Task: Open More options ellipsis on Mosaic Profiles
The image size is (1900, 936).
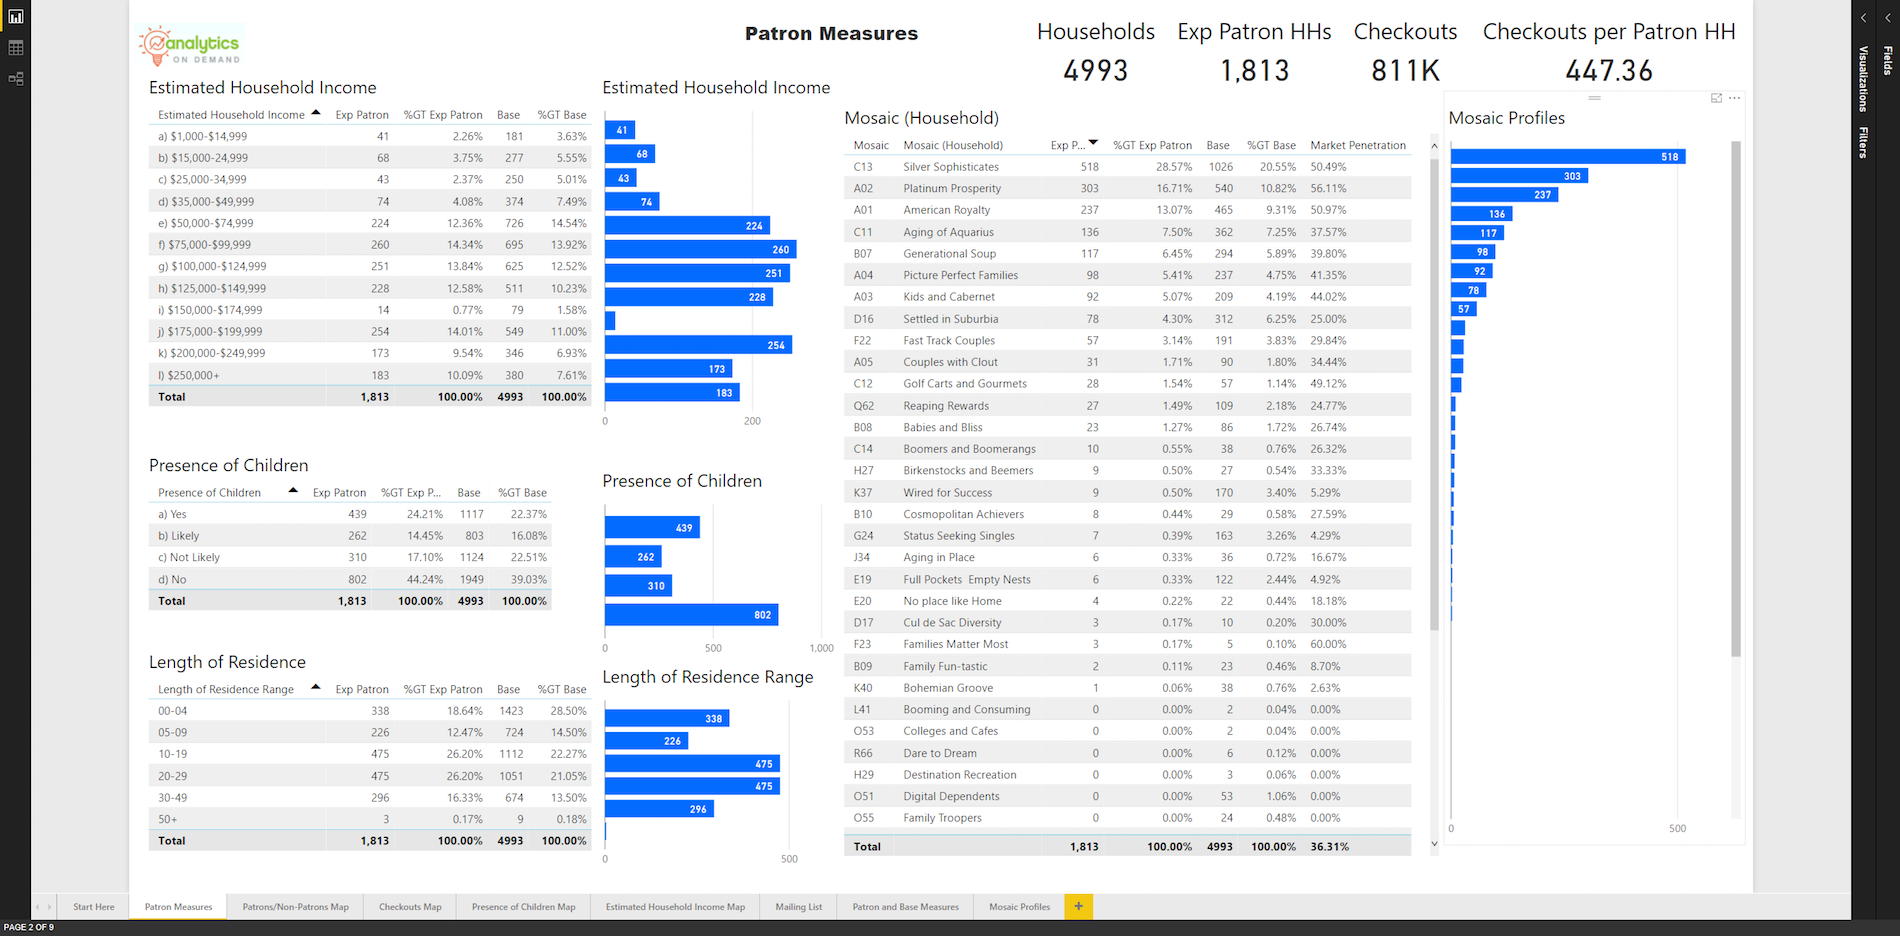Action: (1734, 98)
